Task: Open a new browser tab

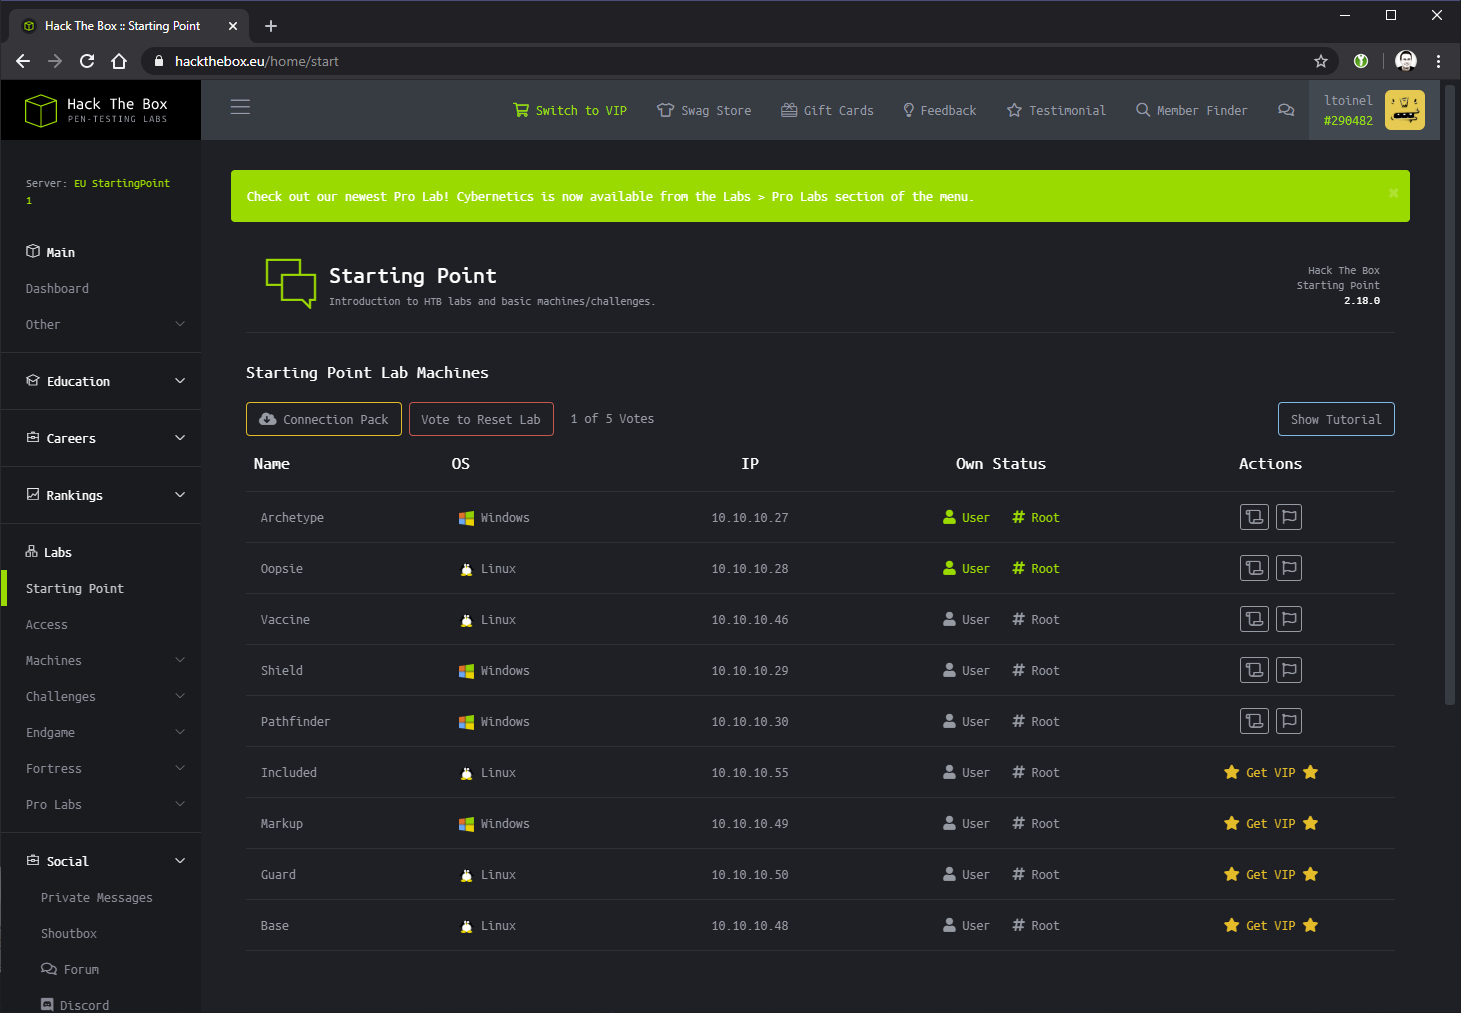Action: click(271, 26)
